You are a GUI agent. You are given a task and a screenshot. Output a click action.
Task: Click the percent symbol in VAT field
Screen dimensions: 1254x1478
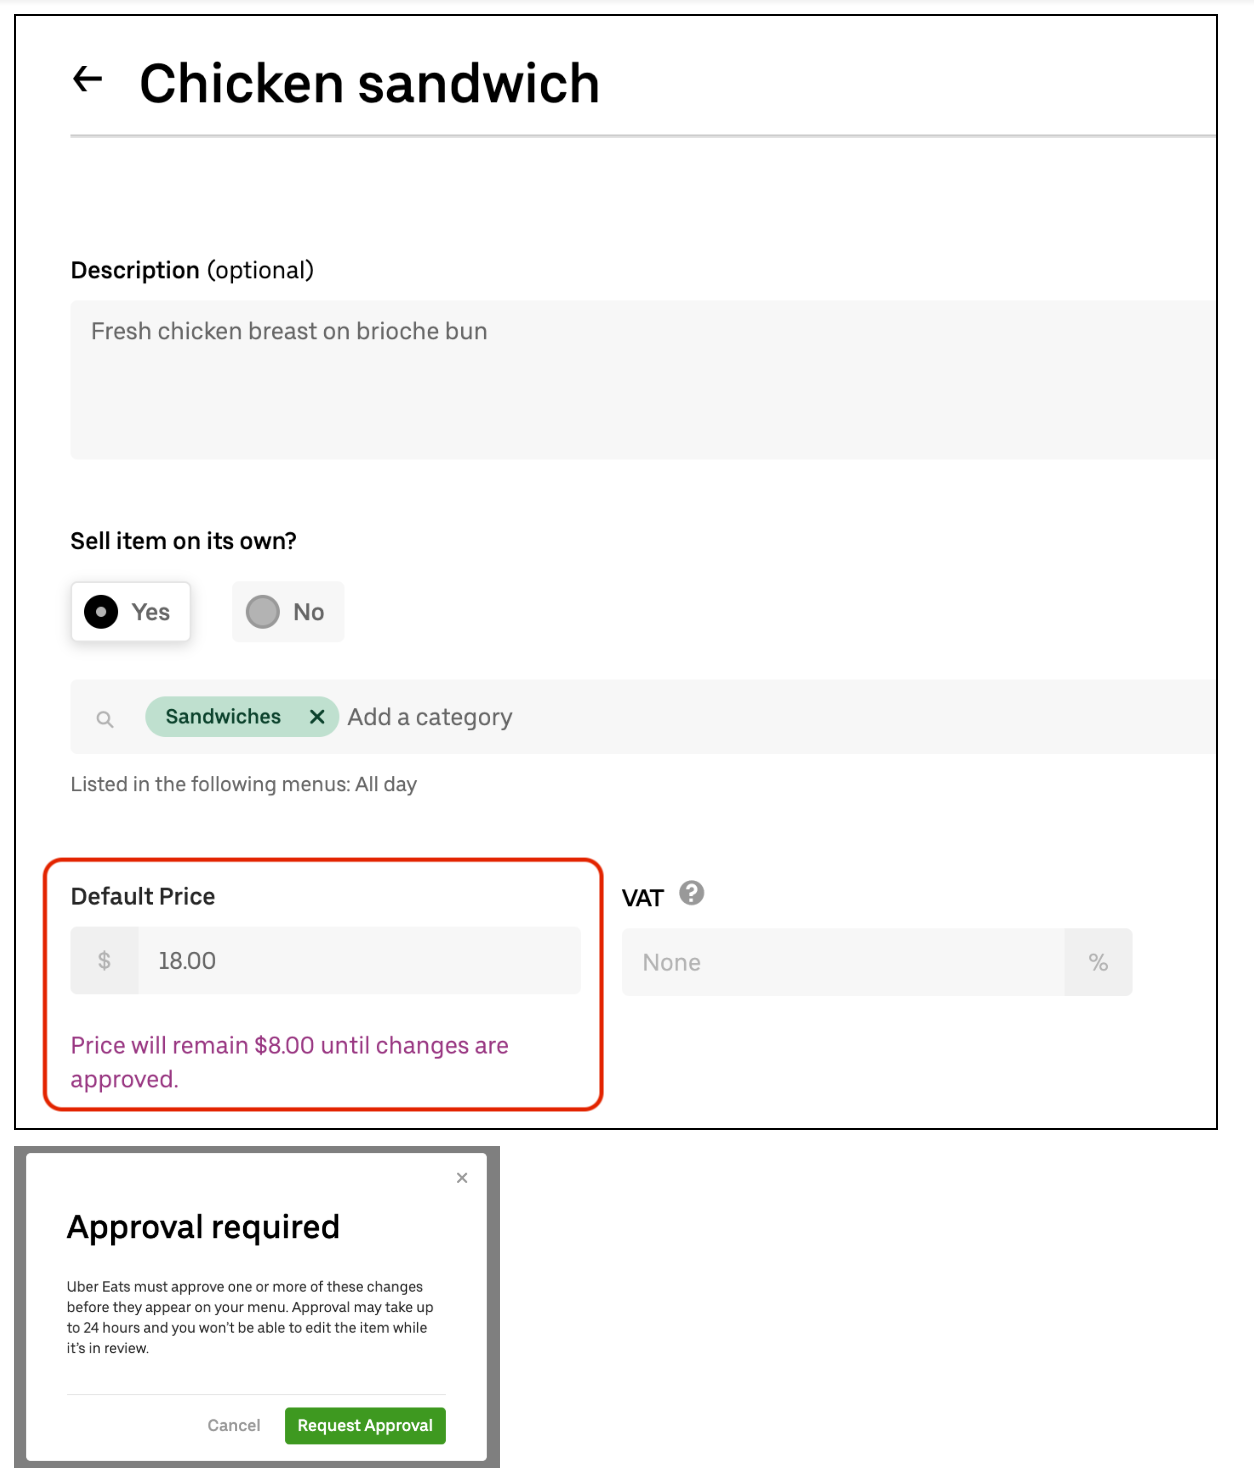coord(1098,963)
